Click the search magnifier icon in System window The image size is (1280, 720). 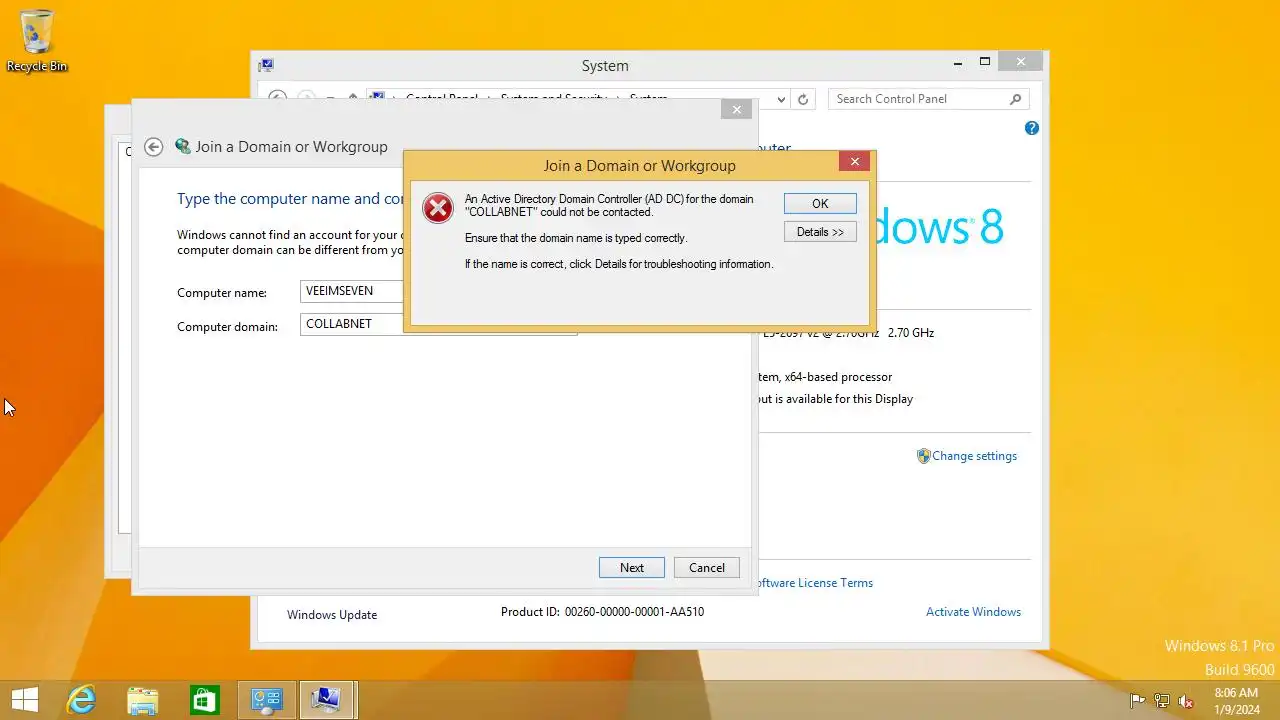(x=1015, y=99)
